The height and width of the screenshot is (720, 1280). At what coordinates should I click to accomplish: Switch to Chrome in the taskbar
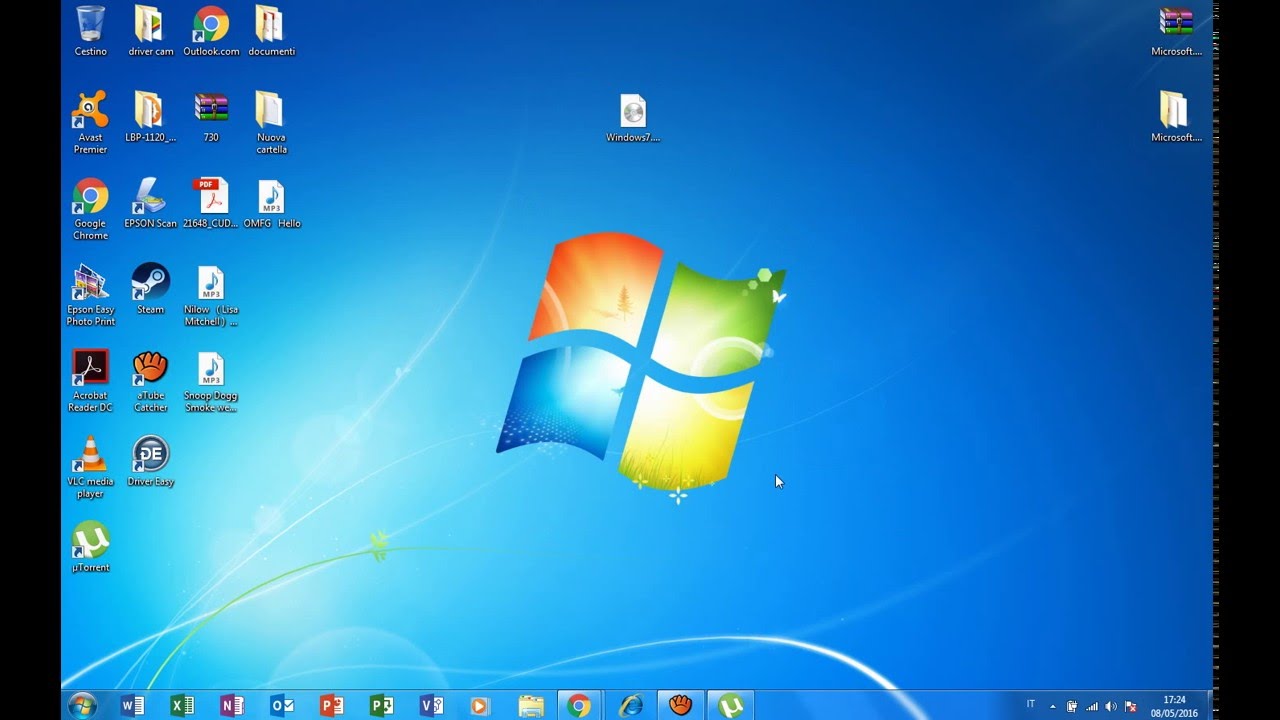[x=579, y=706]
